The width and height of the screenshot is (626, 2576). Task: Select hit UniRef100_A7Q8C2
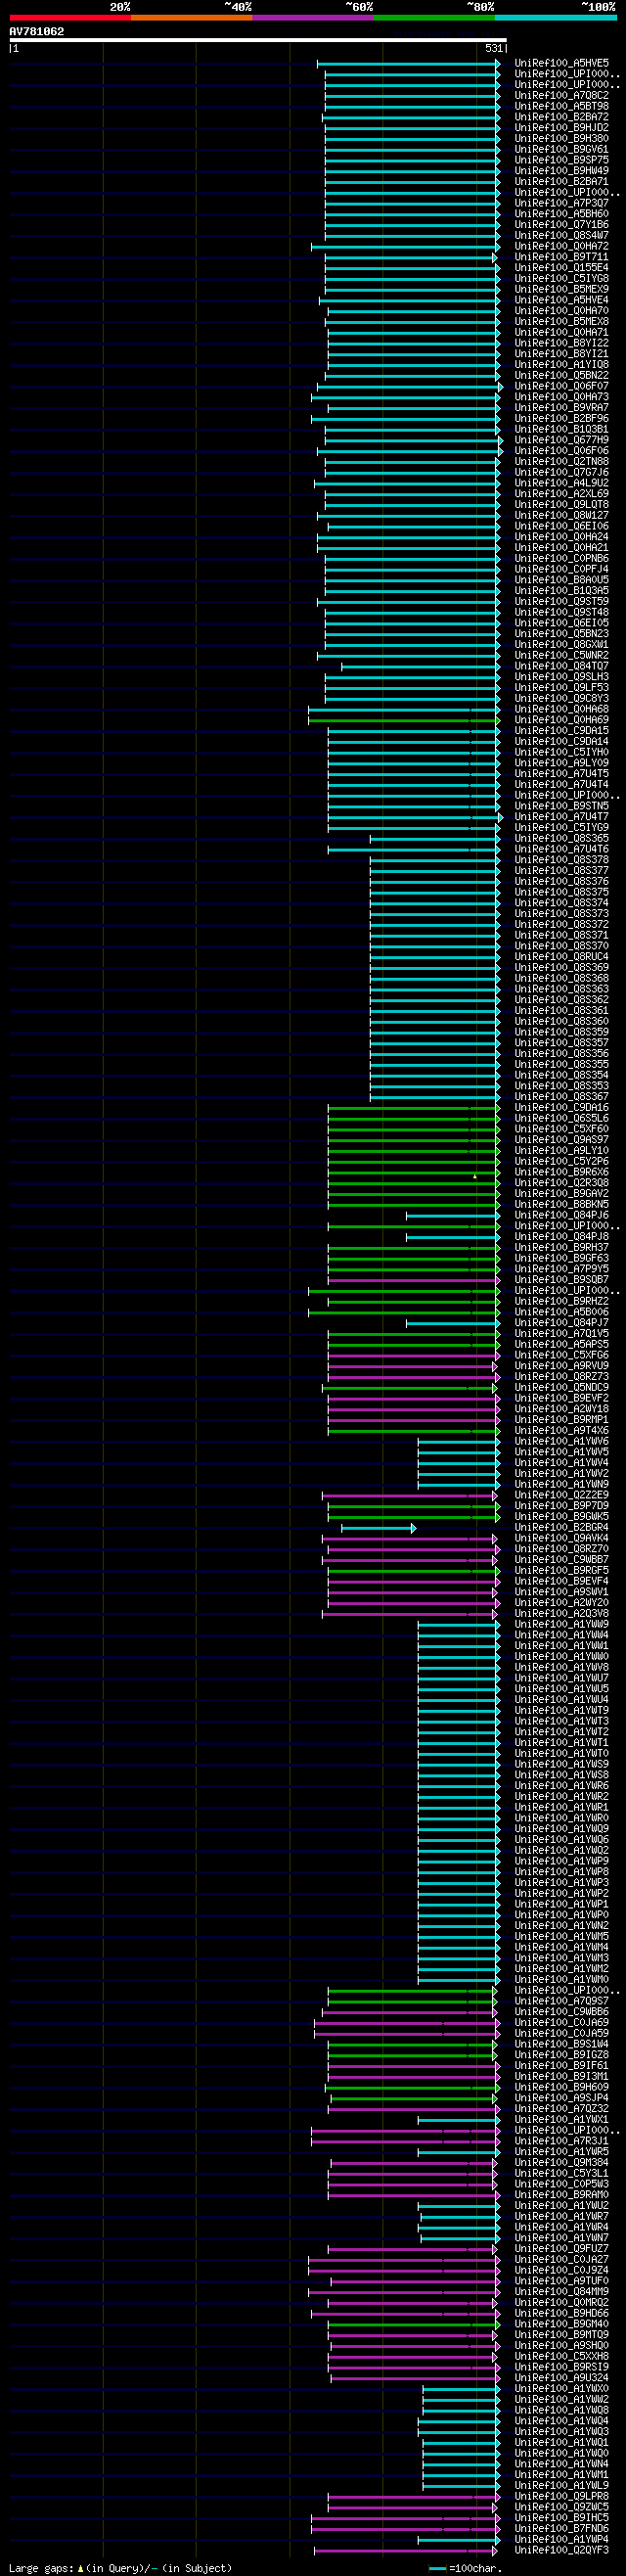(561, 96)
